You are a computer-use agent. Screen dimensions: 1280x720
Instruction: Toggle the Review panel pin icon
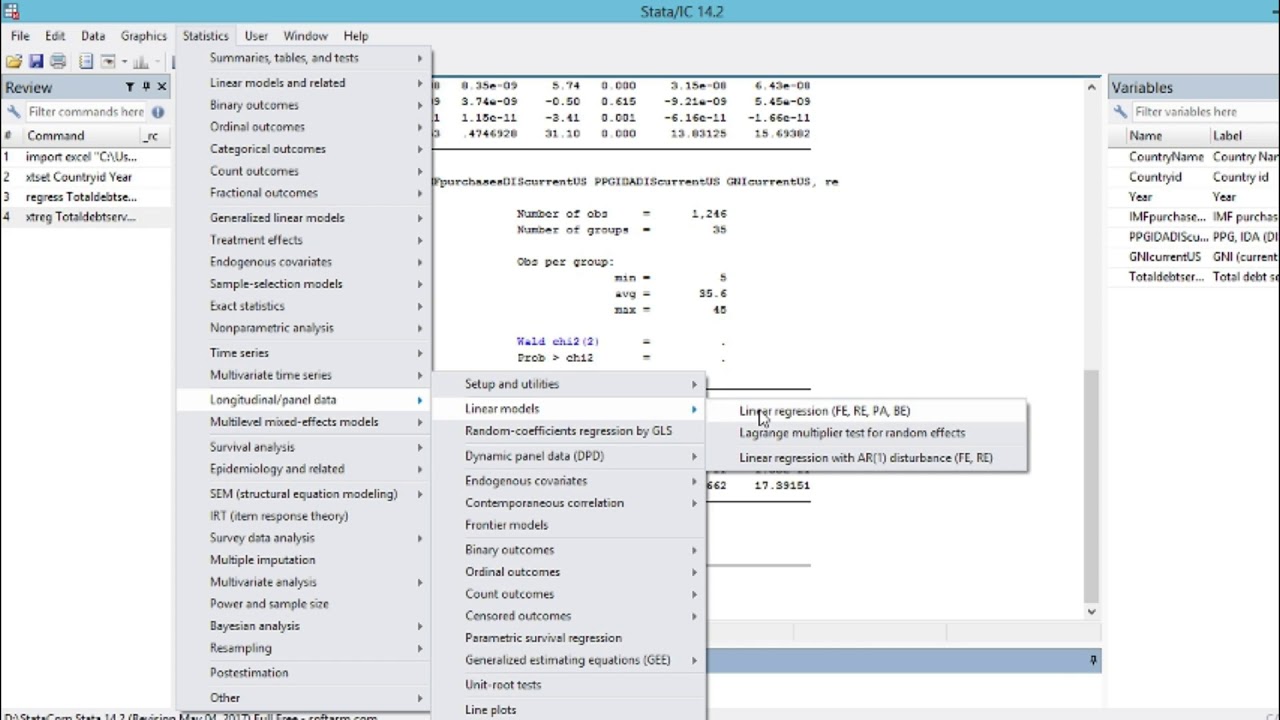click(146, 88)
